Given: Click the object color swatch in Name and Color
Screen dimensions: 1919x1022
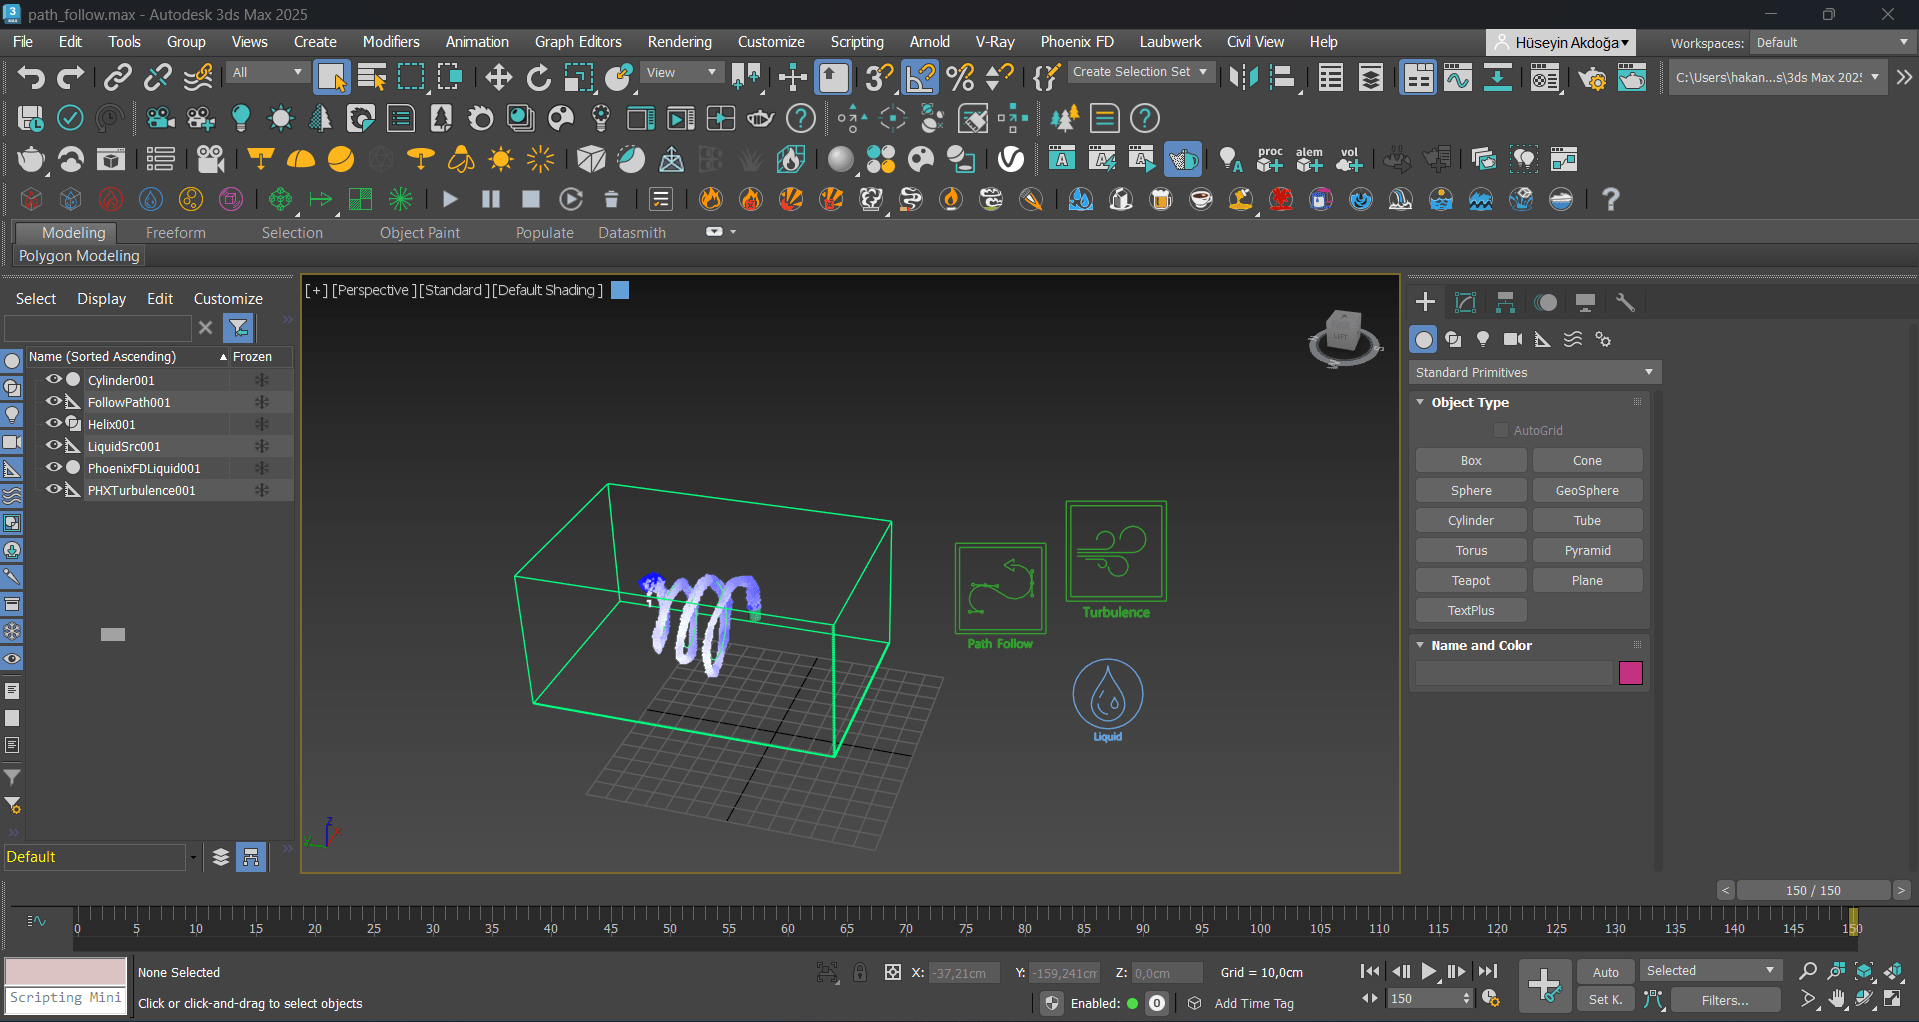Looking at the screenshot, I should point(1630,673).
